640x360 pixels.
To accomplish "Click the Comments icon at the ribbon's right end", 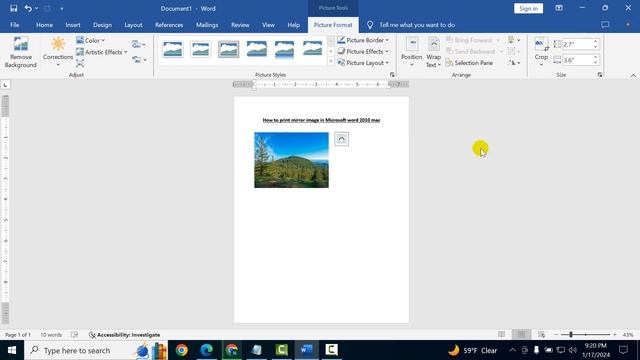I will [605, 25].
